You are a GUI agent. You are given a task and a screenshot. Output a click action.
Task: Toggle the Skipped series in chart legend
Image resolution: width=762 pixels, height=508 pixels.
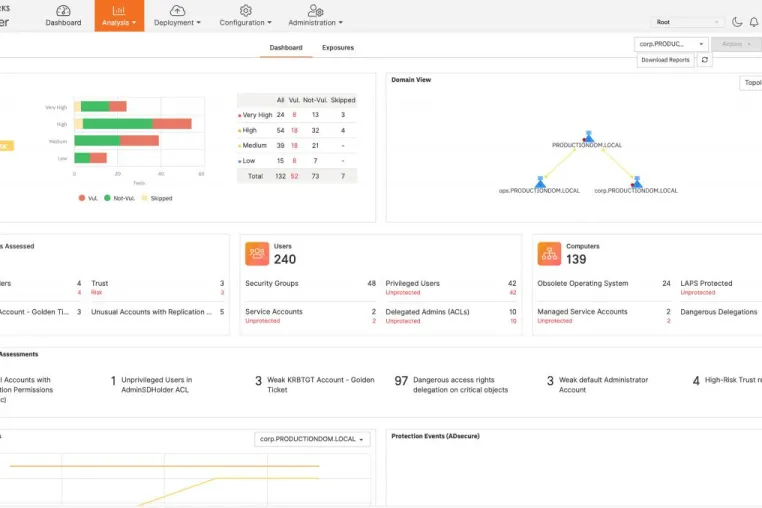coord(156,198)
